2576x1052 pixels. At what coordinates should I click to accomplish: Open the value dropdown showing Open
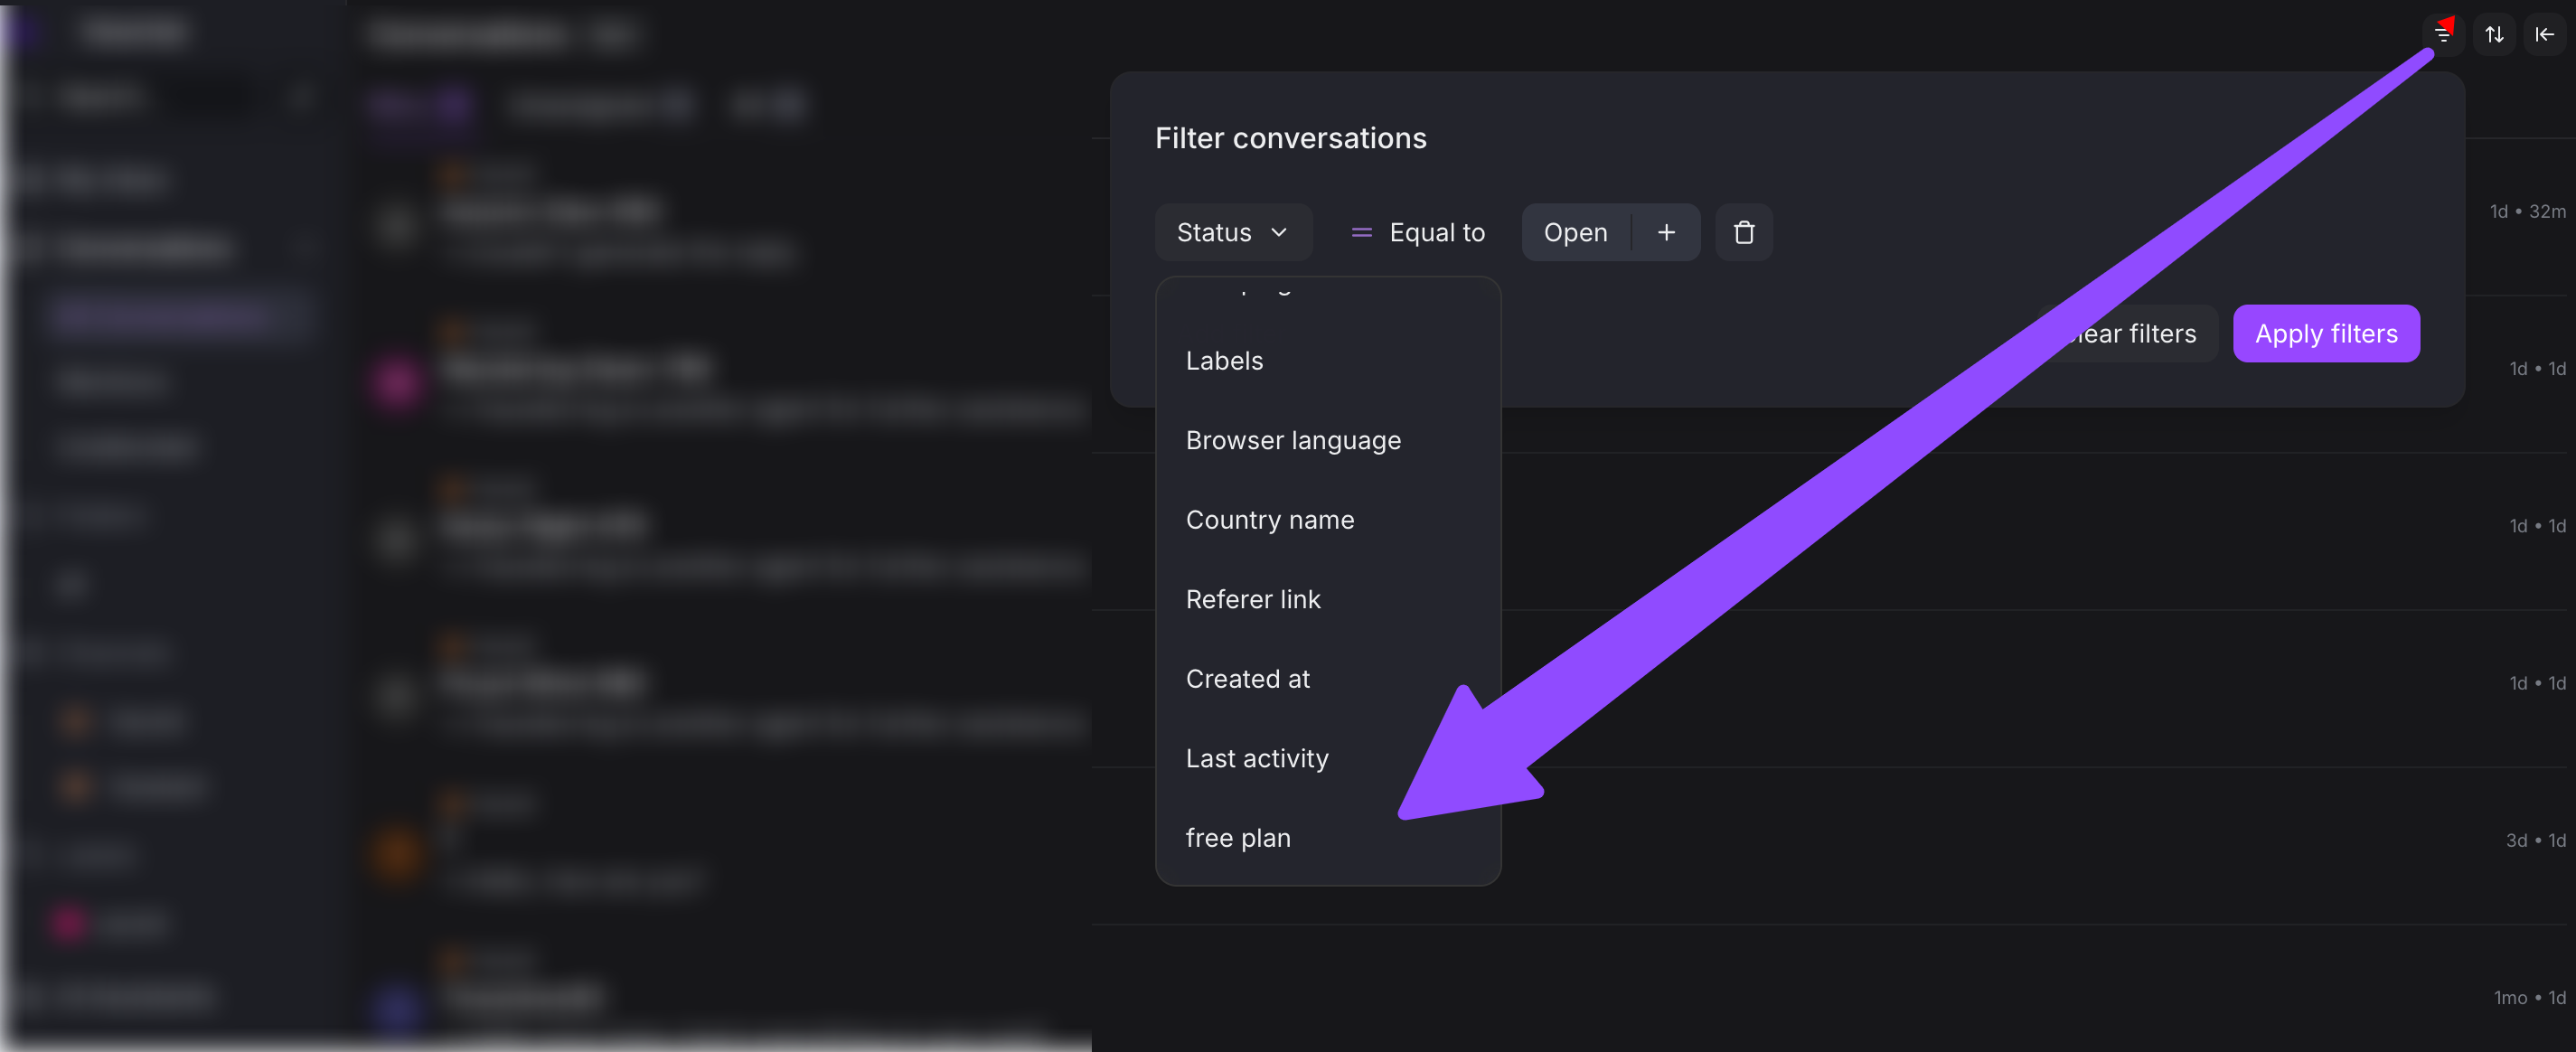point(1575,233)
